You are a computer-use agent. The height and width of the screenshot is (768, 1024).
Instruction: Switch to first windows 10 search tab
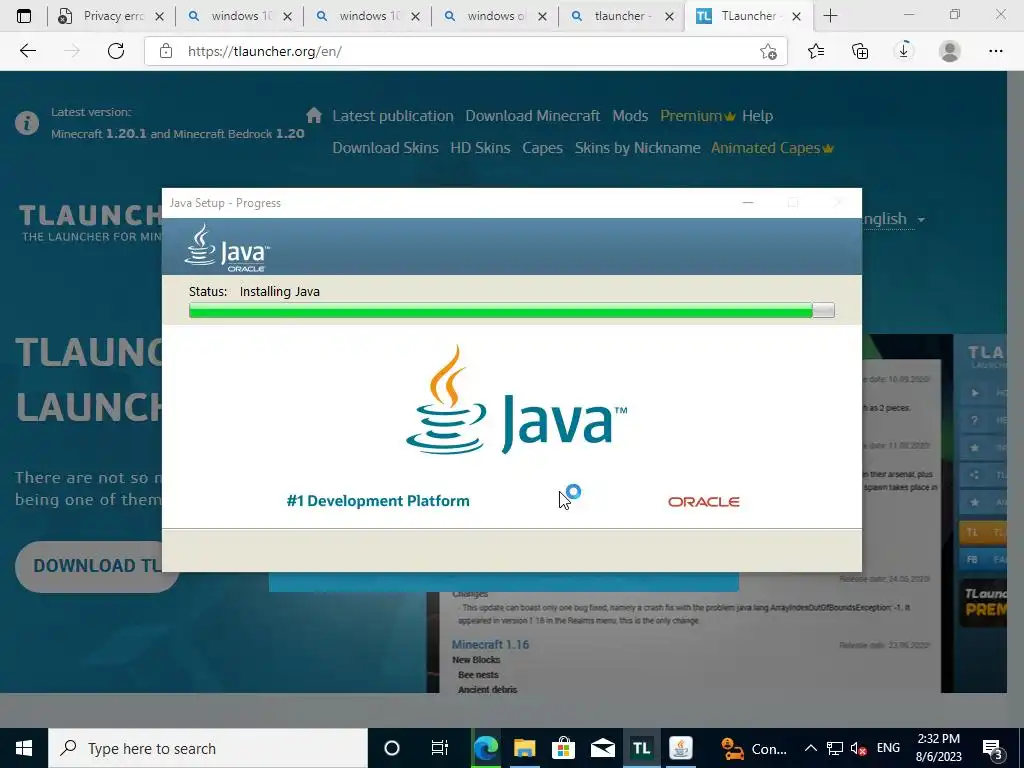tap(239, 16)
